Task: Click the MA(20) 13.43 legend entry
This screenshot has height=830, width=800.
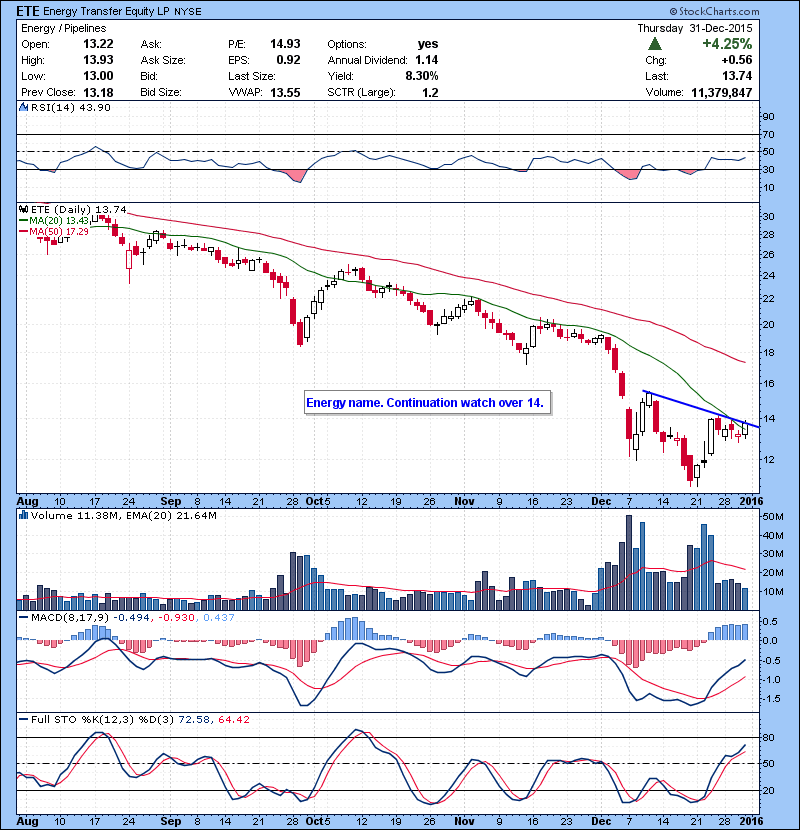Action: (x=54, y=220)
